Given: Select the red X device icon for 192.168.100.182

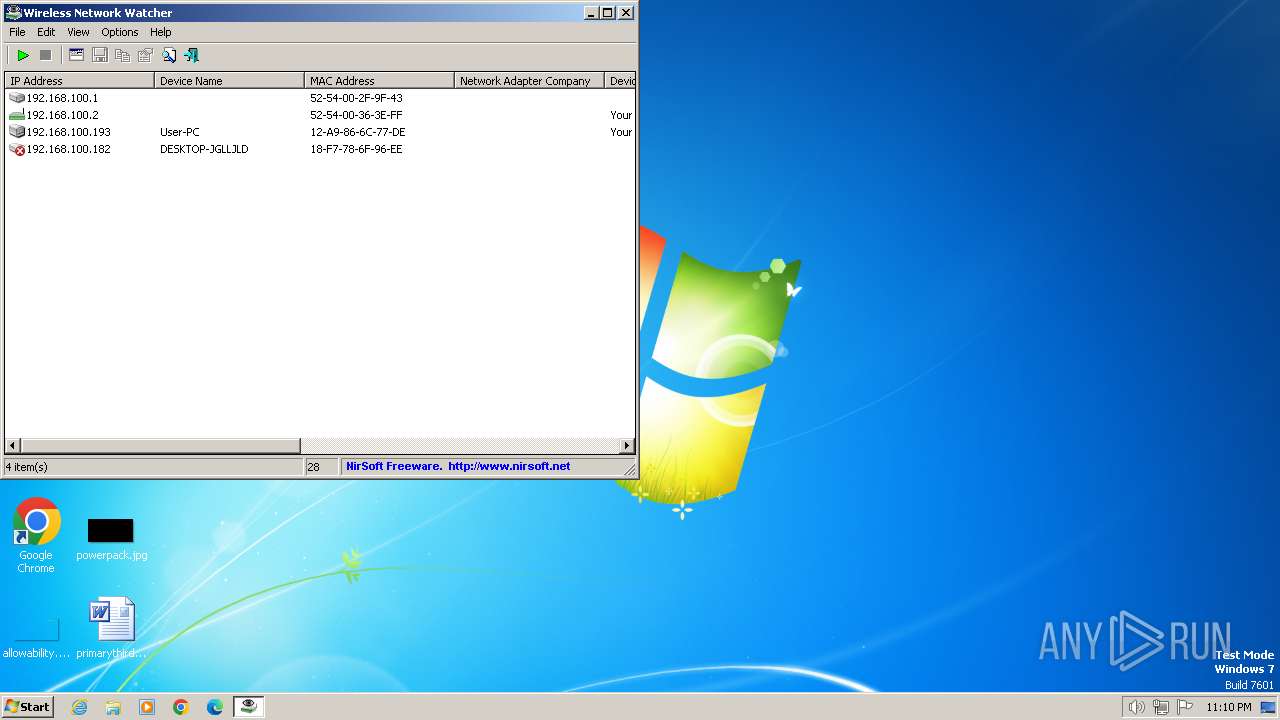Looking at the screenshot, I should [x=17, y=149].
